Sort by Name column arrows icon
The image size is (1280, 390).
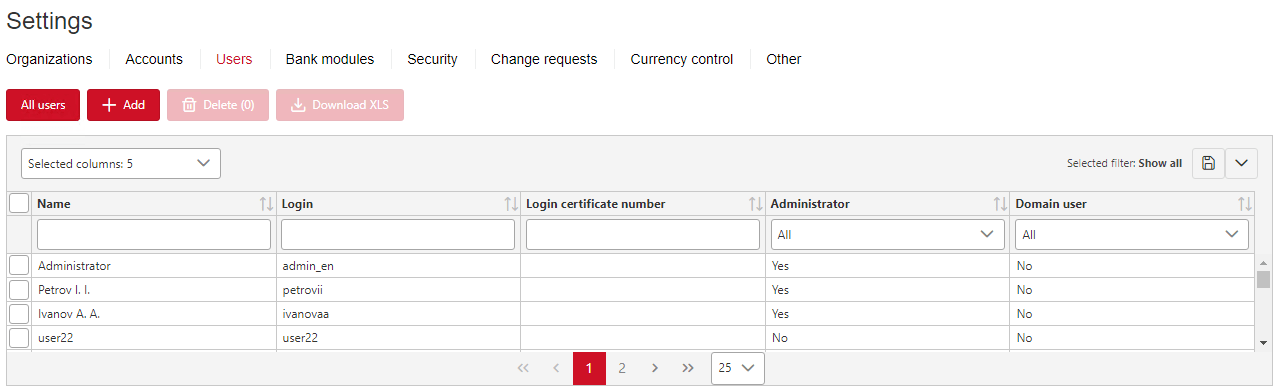[x=266, y=204]
